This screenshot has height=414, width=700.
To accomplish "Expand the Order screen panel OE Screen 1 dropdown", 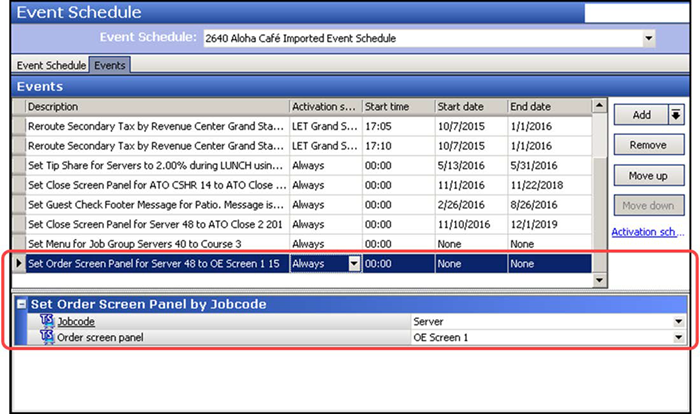I will click(679, 338).
